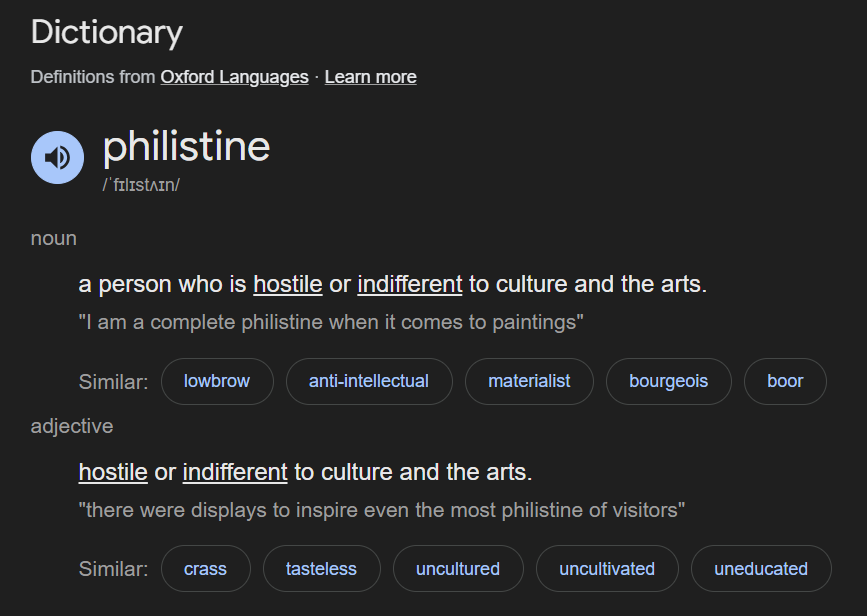Follow the 'indifferent' link in noun definition
This screenshot has width=867, height=616.
coord(409,284)
